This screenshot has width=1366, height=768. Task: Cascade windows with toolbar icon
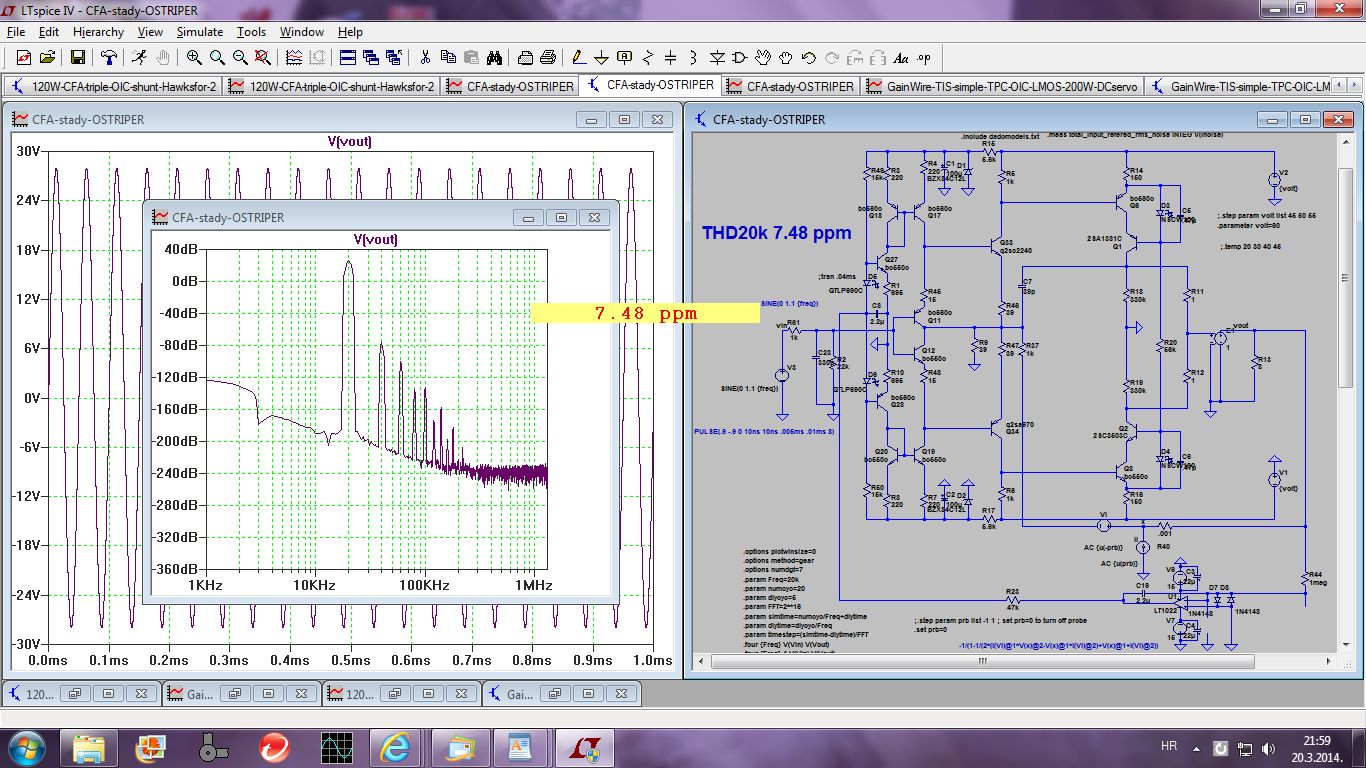(371, 58)
